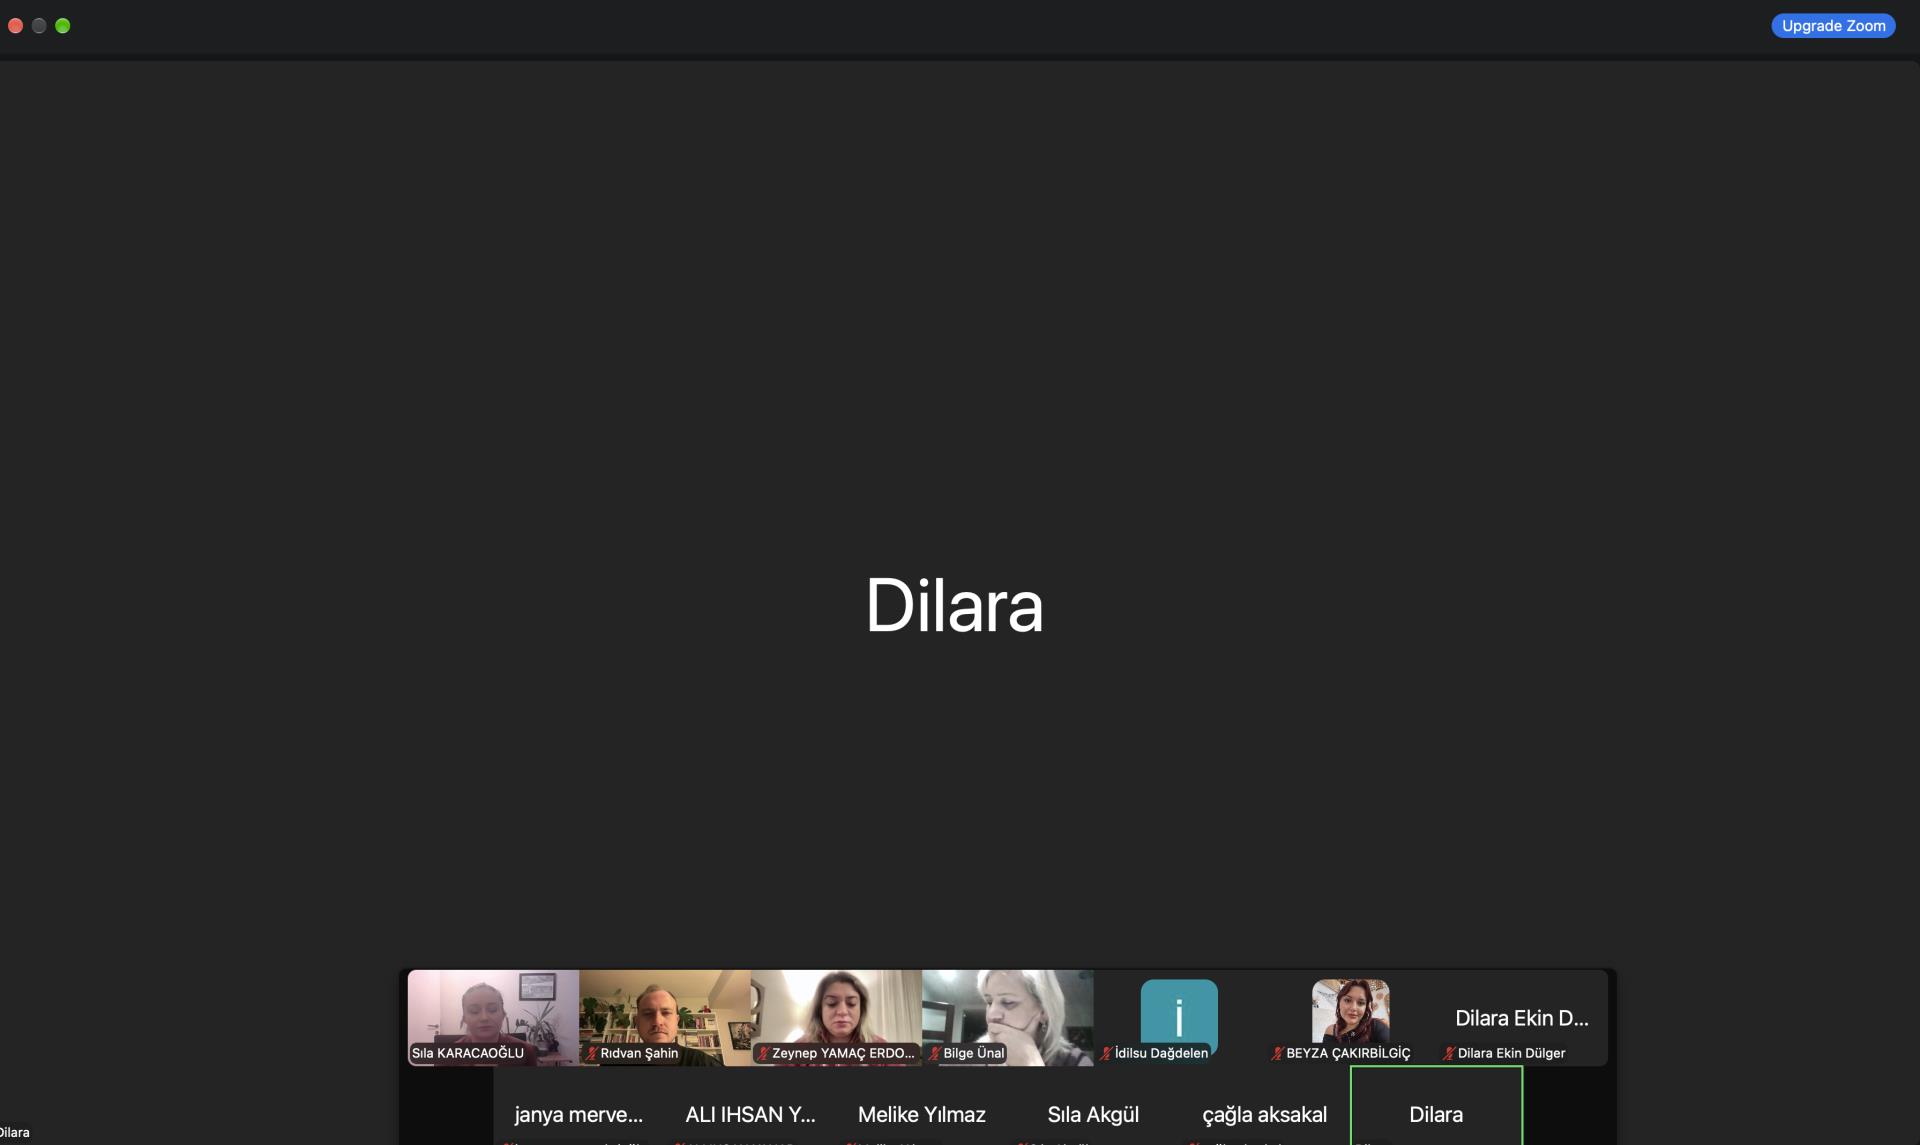
Task: Click the İdilsu Dağdelen name label
Action: click(1161, 1053)
